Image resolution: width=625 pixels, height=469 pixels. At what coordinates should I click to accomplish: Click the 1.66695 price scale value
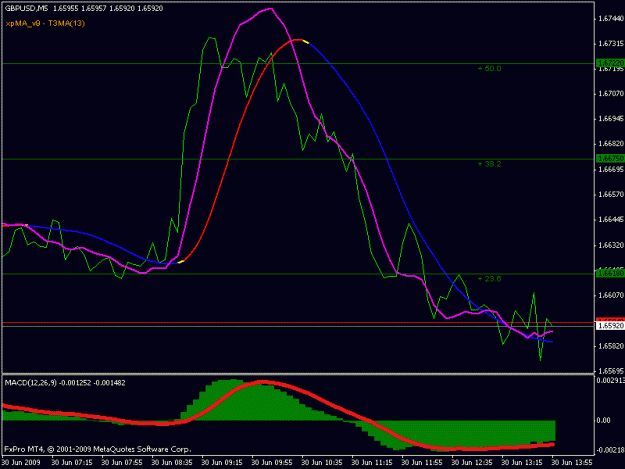pyautogui.click(x=611, y=169)
